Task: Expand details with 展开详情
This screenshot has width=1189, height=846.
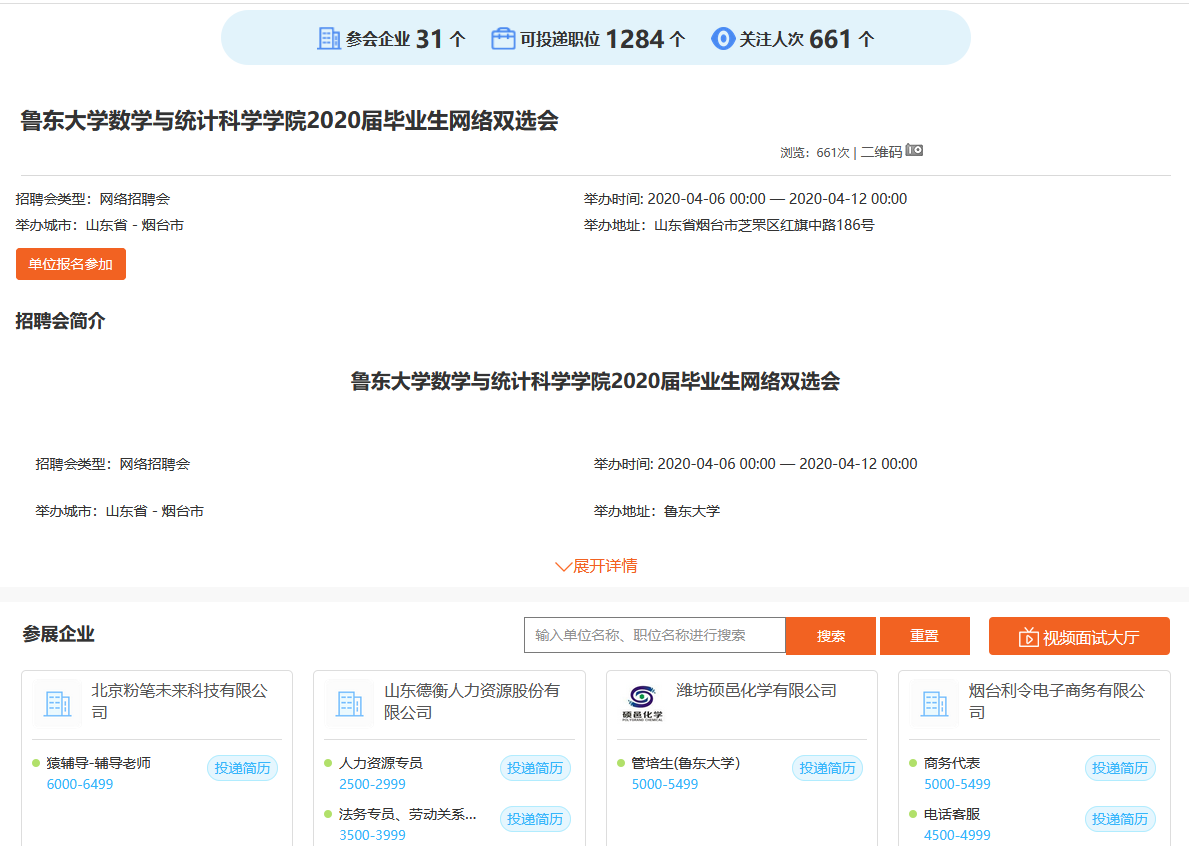Action: click(596, 566)
